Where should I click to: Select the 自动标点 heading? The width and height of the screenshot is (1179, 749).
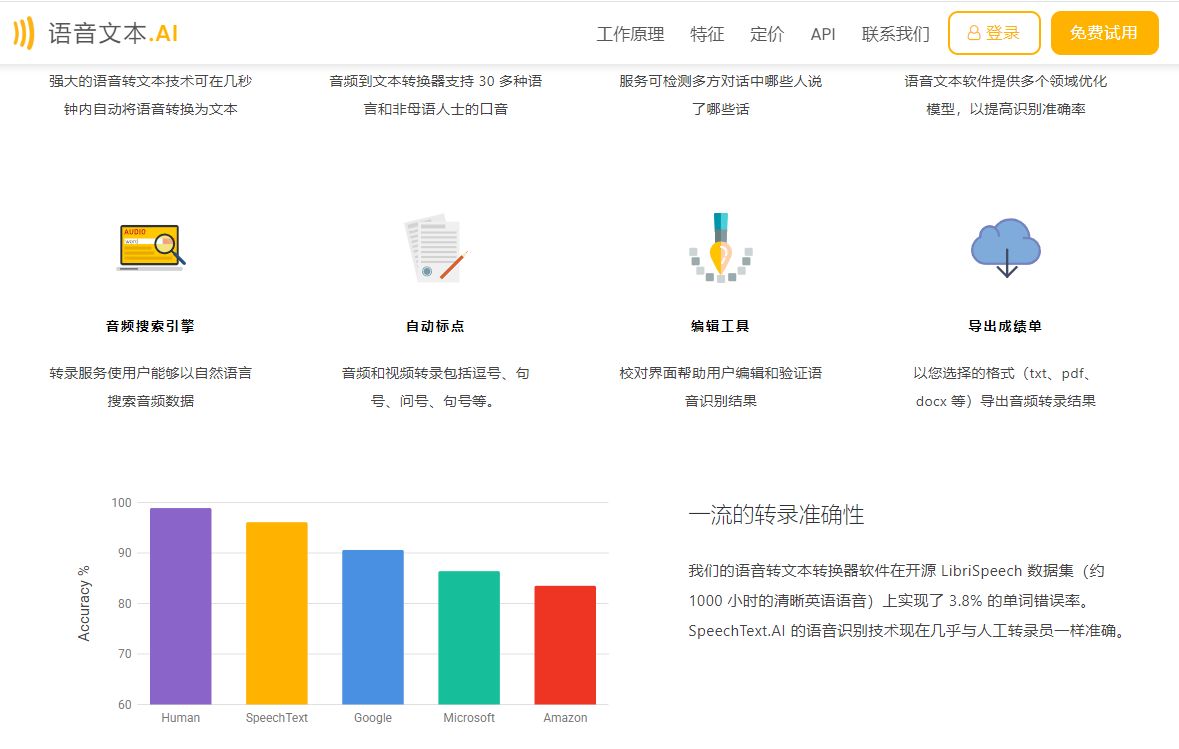(x=435, y=326)
